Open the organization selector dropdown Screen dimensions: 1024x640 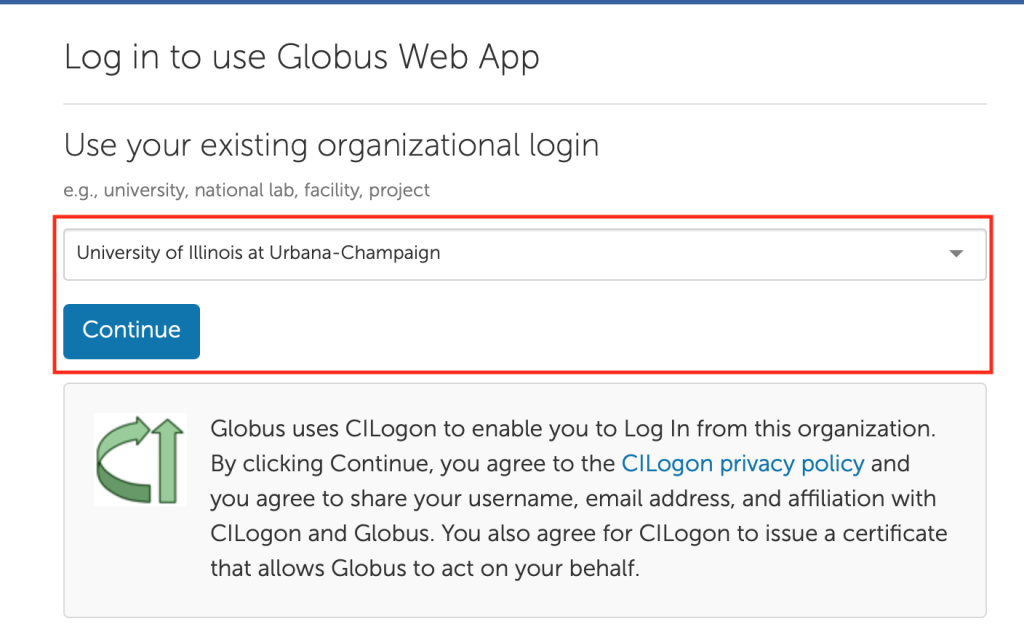[x=524, y=254]
